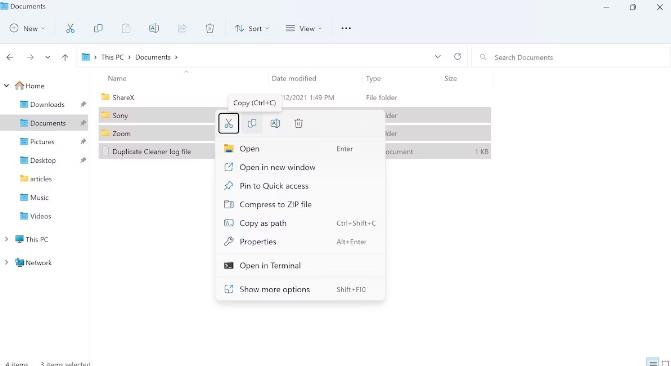Select Show more options
This screenshot has width=671, height=366.
pos(300,289)
